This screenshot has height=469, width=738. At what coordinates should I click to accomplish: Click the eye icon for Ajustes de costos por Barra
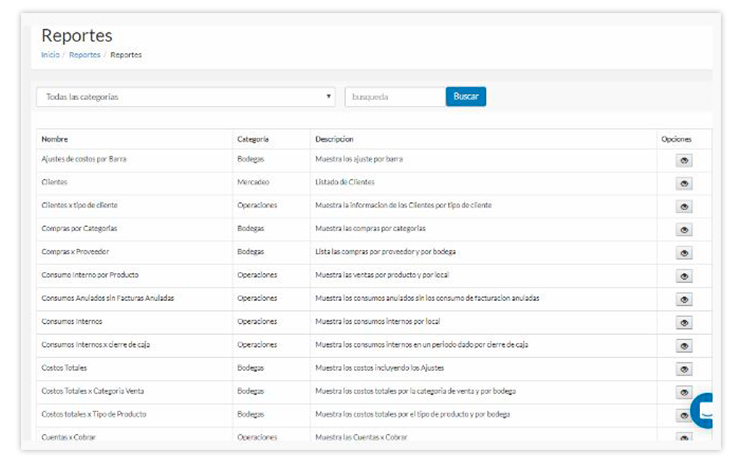[684, 160]
